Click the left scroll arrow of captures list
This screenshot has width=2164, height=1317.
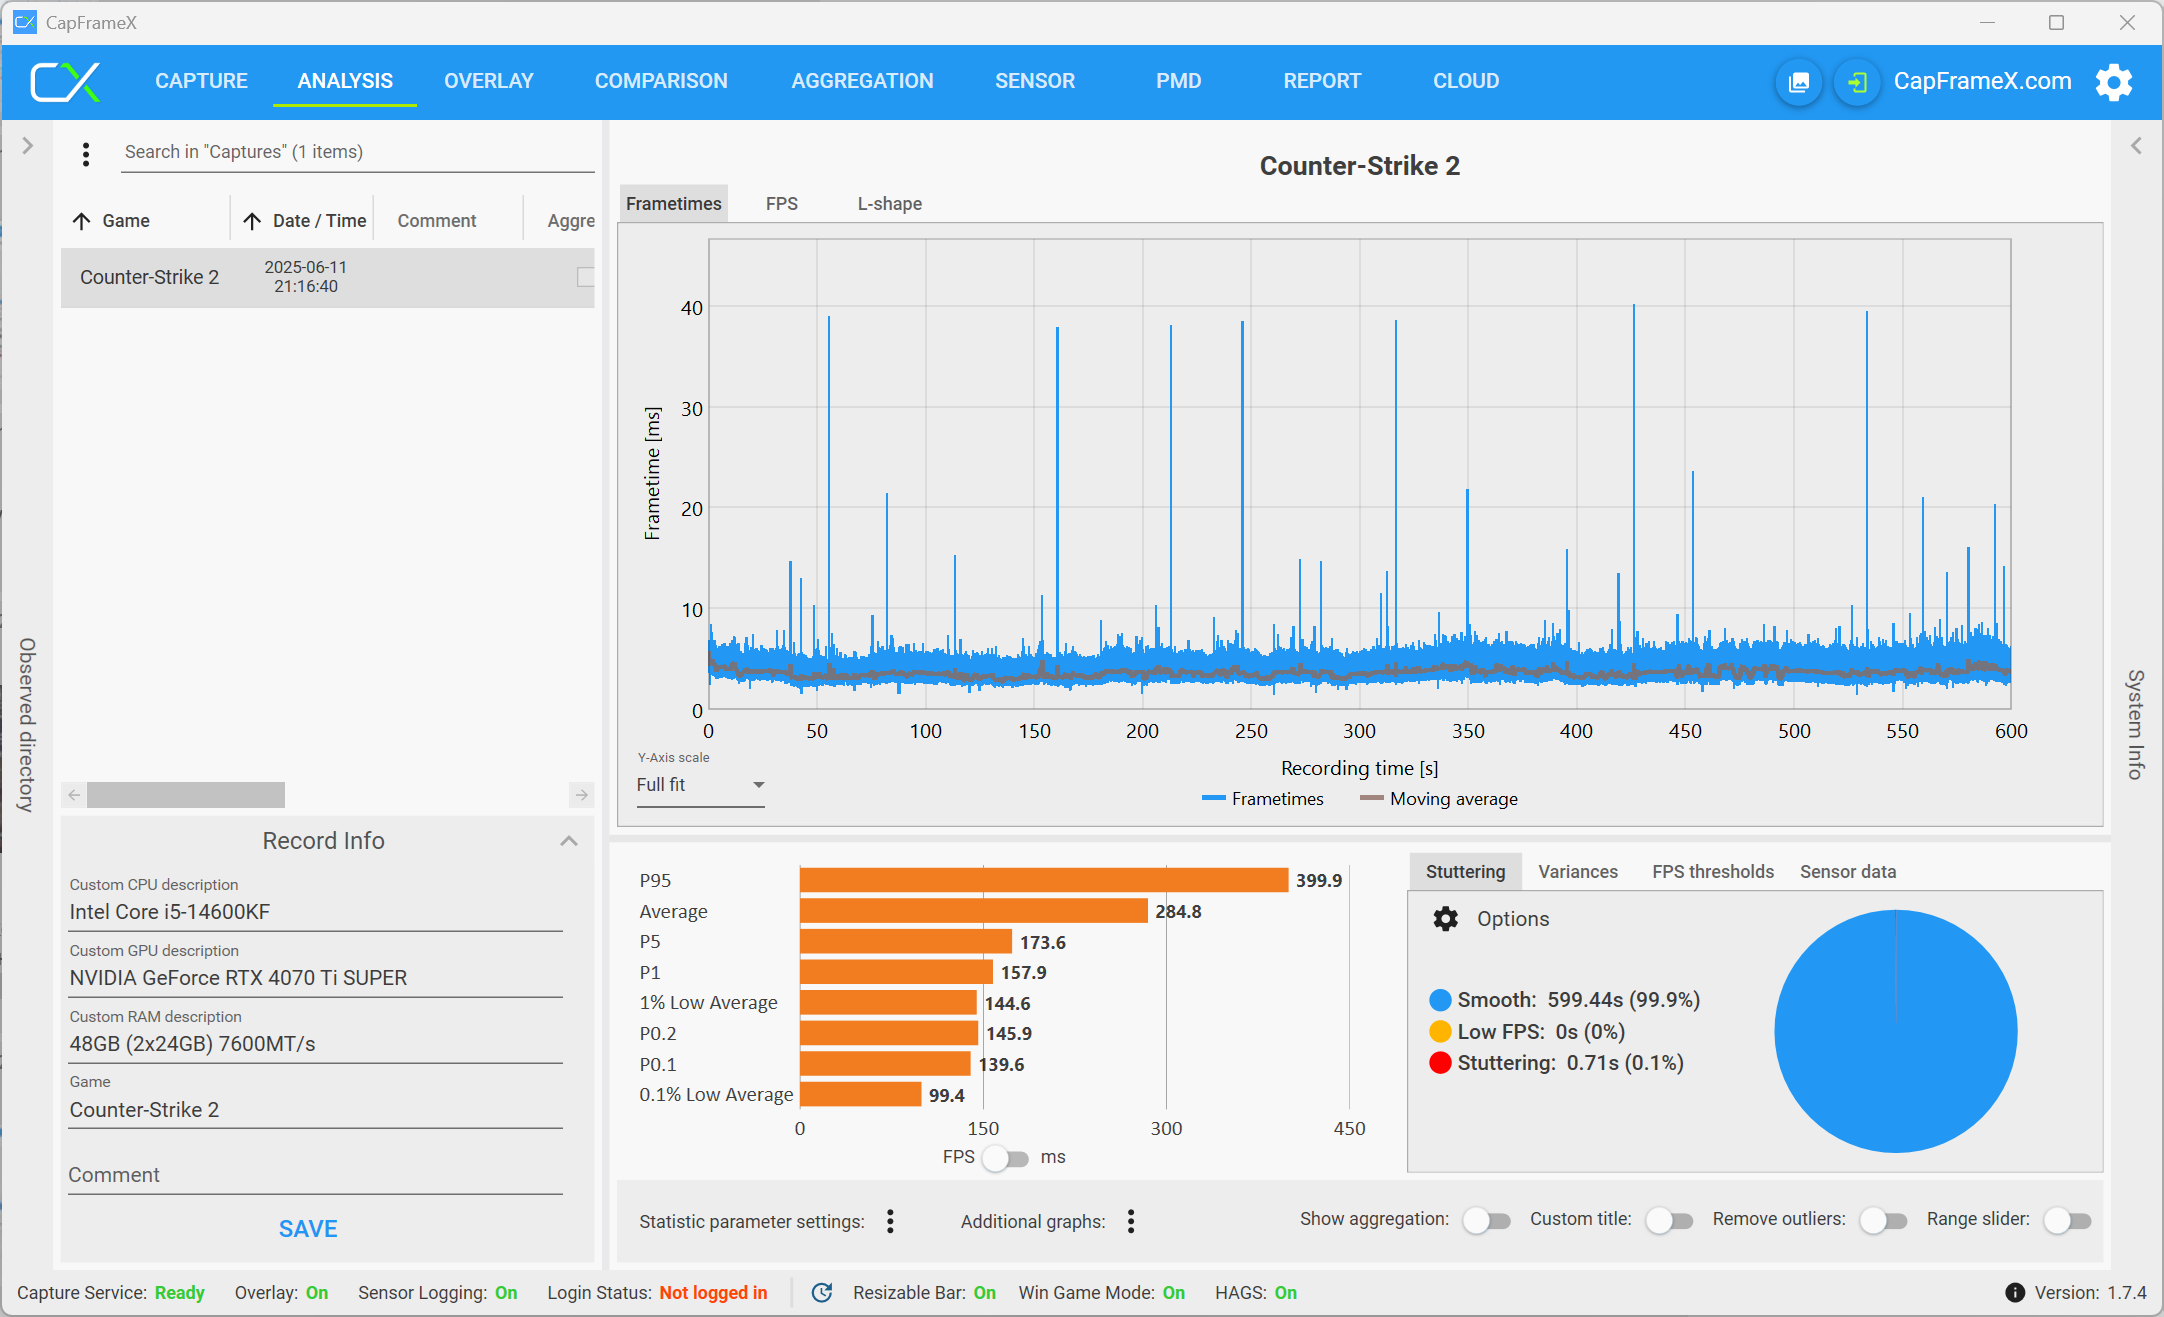pyautogui.click(x=74, y=795)
